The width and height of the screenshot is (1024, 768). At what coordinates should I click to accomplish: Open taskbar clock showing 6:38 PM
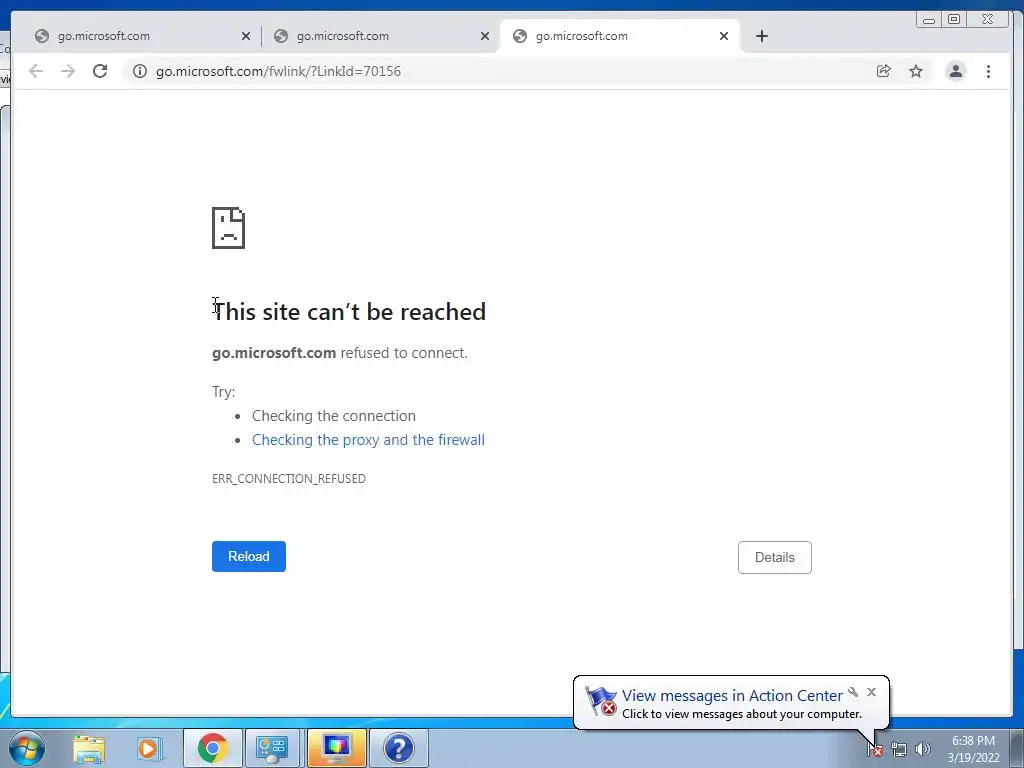pos(974,749)
